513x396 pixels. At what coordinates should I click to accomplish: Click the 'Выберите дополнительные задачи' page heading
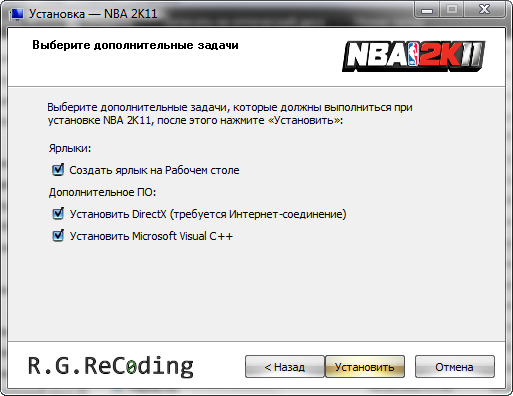pyautogui.click(x=135, y=45)
